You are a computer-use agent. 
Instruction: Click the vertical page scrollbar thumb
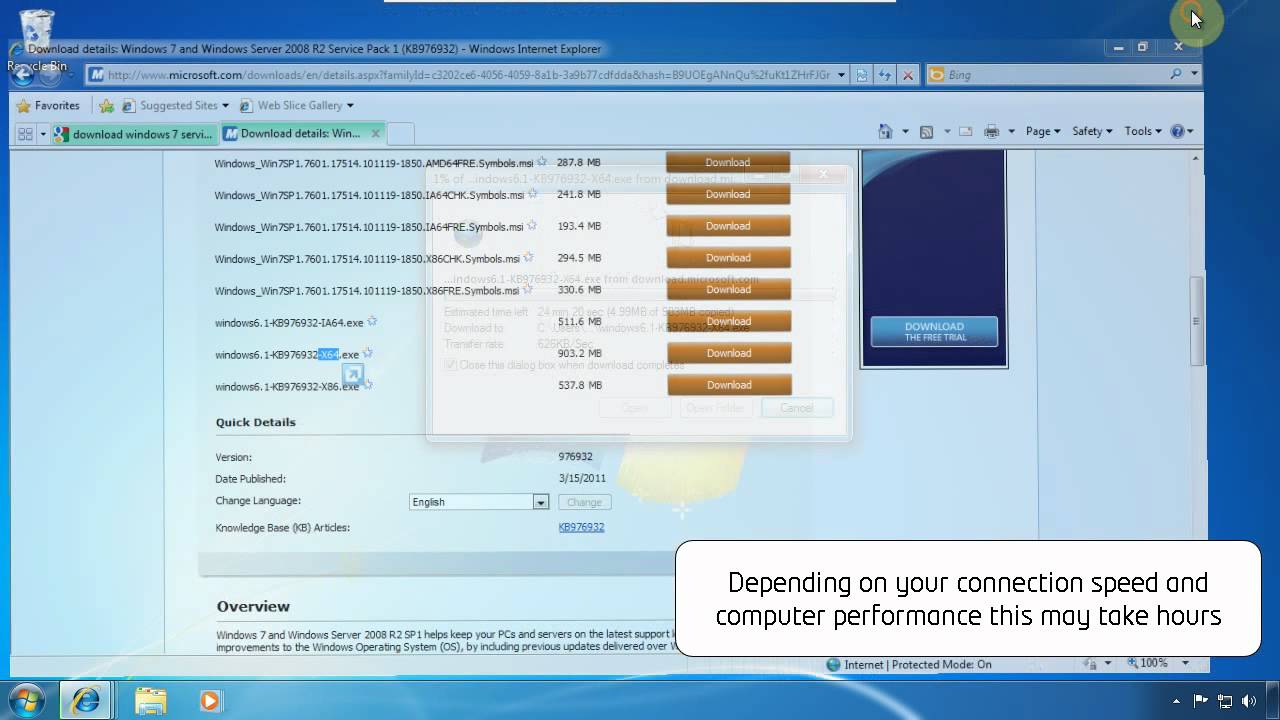(x=1195, y=321)
